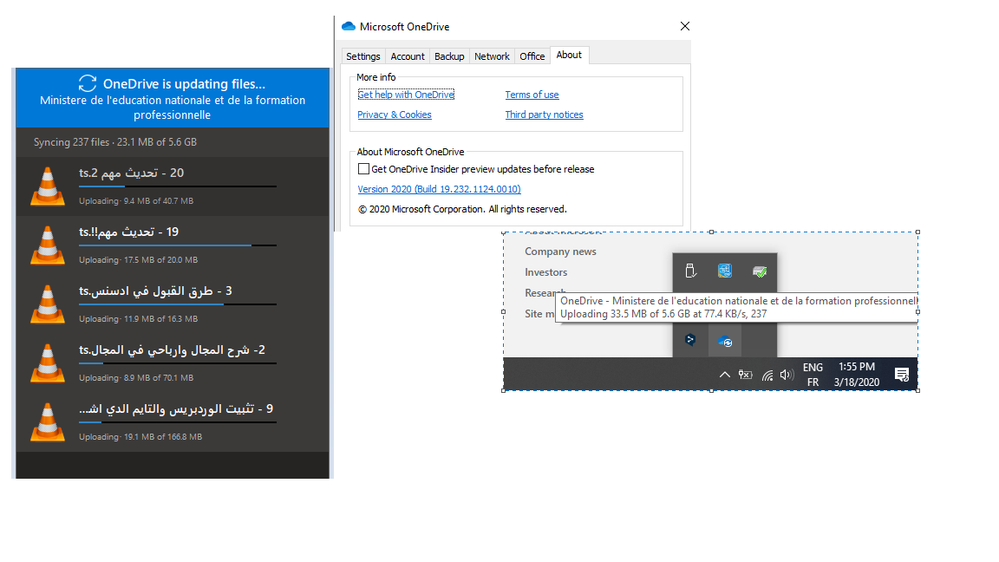Close the Microsoft OneDrive dialog
The width and height of the screenshot is (999, 562).
coord(685,26)
